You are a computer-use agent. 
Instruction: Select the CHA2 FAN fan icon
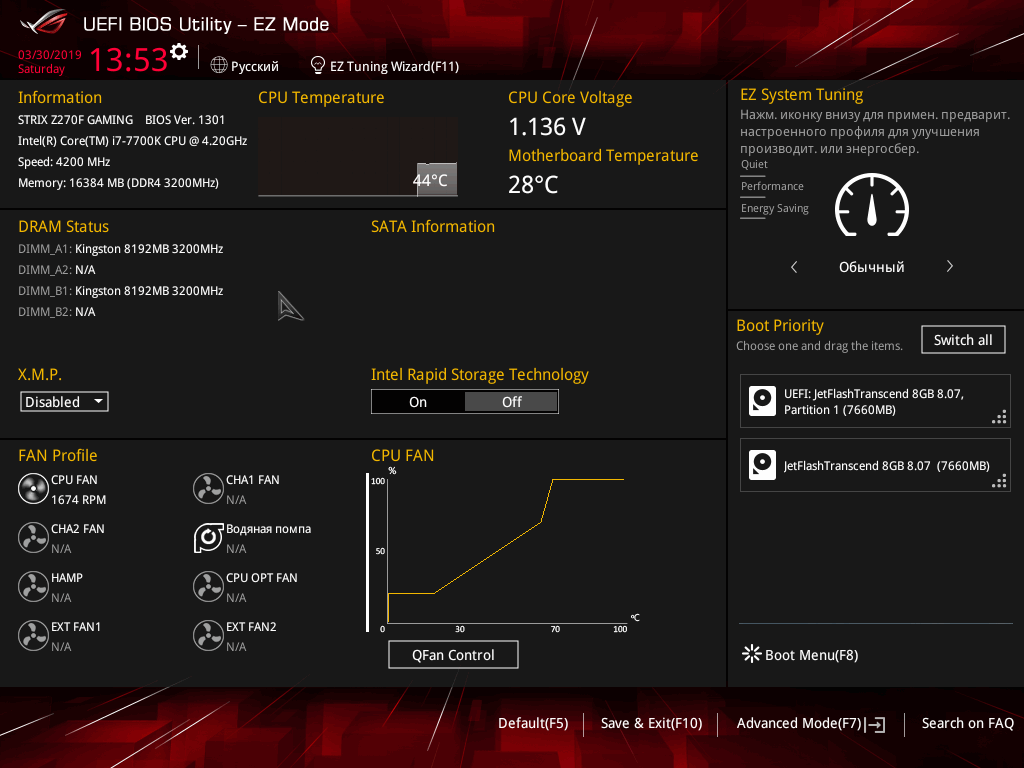point(33,537)
